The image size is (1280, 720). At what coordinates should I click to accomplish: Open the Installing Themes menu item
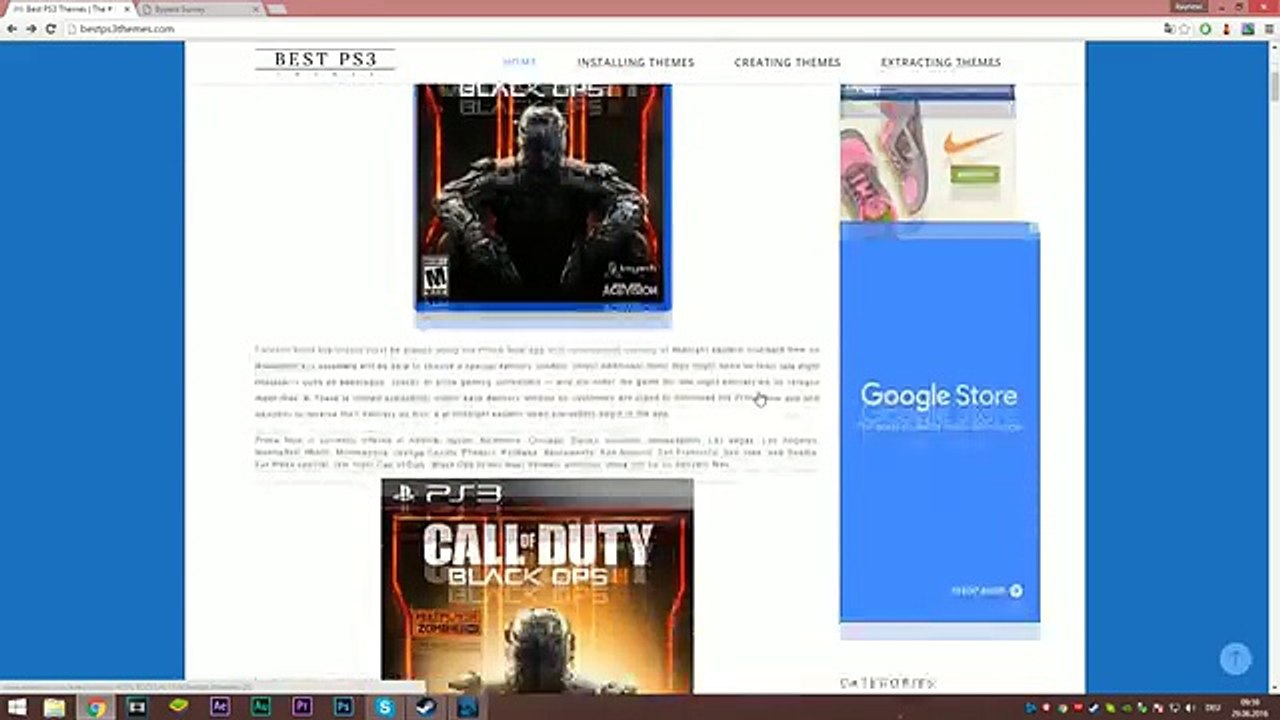(x=636, y=62)
